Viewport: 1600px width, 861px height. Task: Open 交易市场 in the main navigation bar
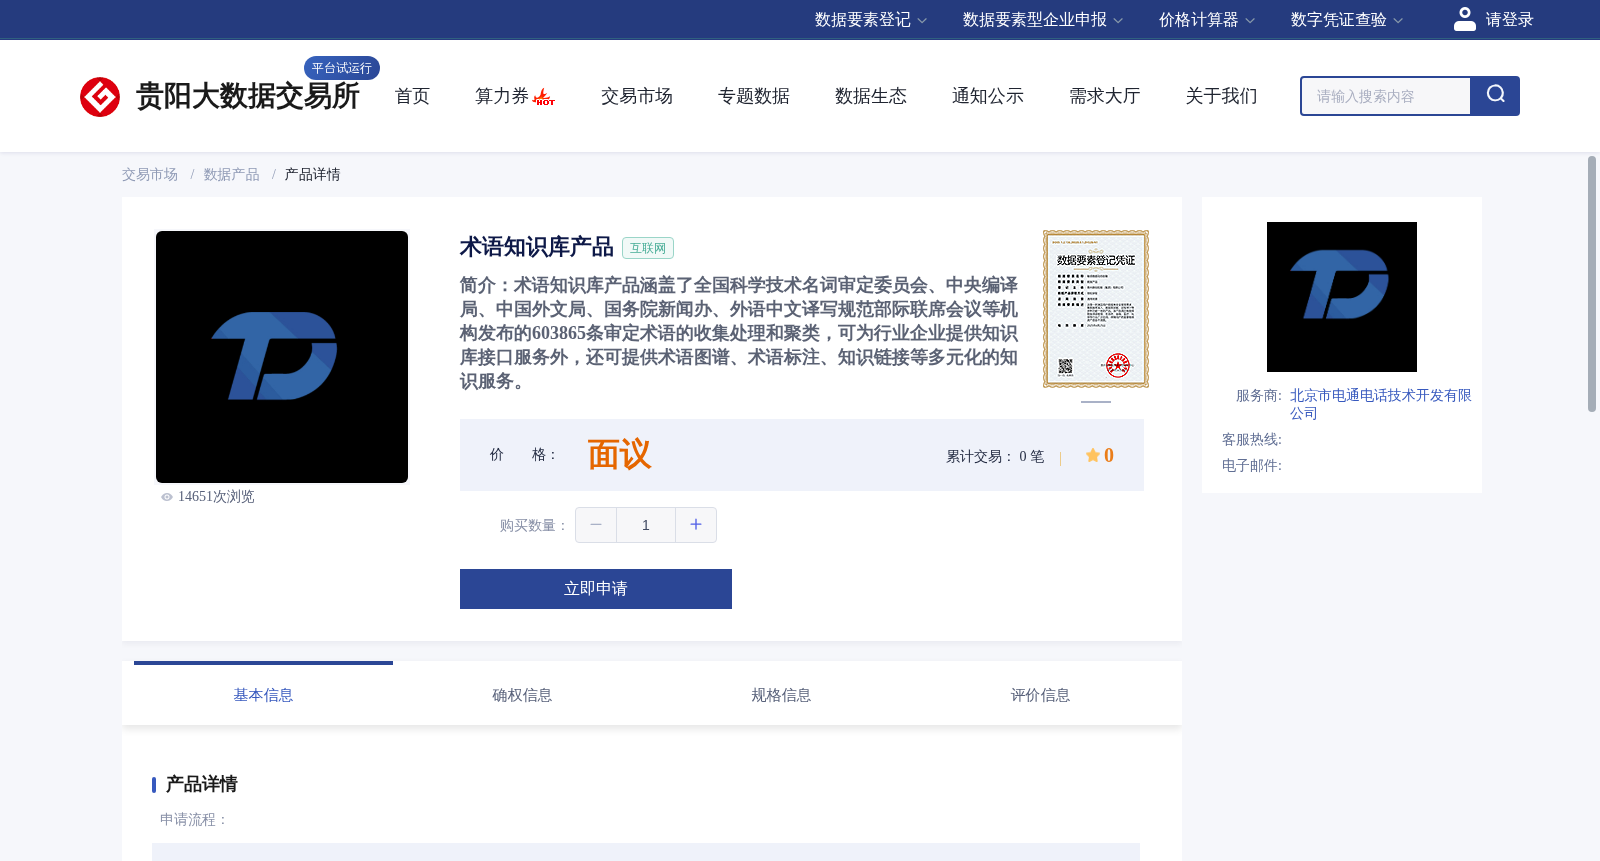[637, 96]
